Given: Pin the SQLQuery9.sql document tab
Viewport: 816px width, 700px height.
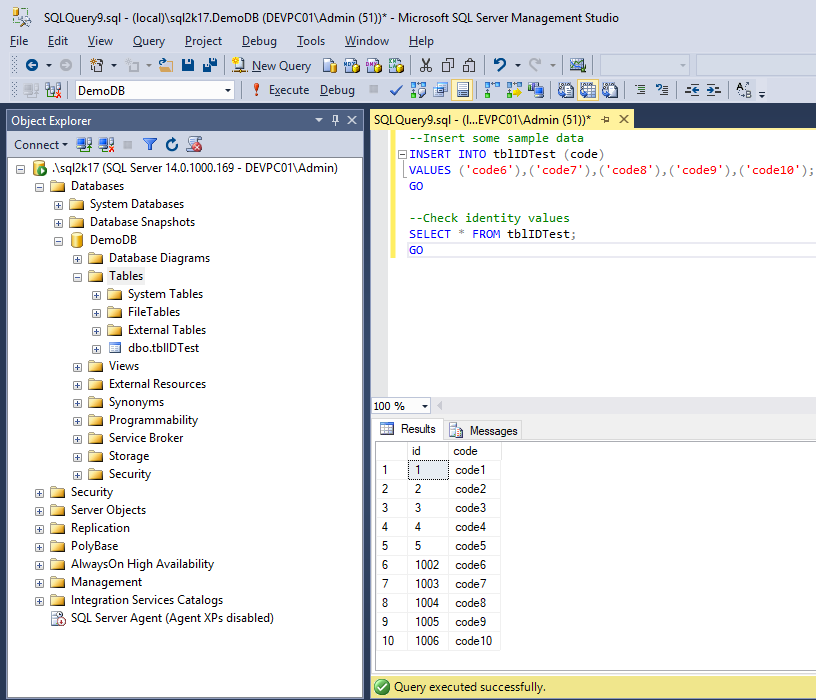Looking at the screenshot, I should (605, 120).
